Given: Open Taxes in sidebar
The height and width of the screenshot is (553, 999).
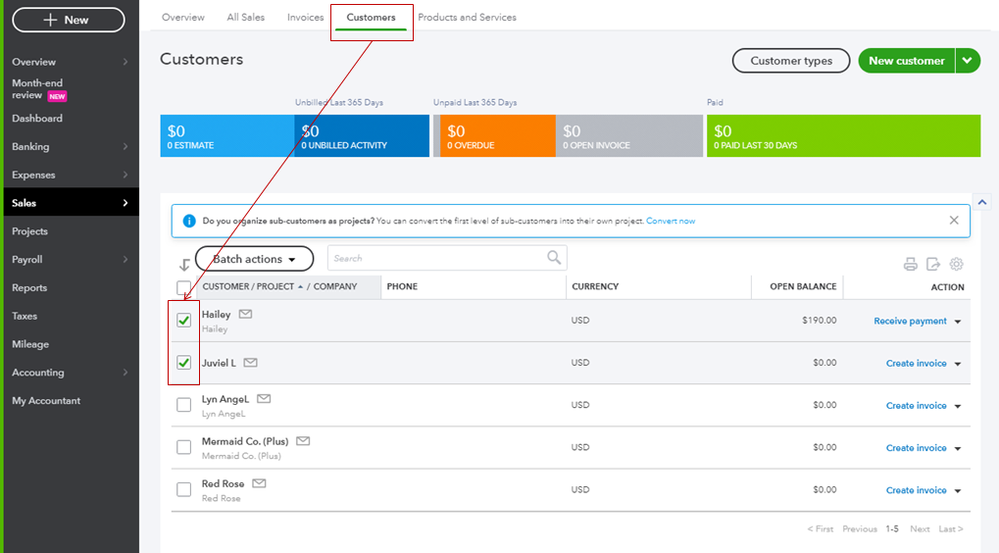Looking at the screenshot, I should (24, 316).
